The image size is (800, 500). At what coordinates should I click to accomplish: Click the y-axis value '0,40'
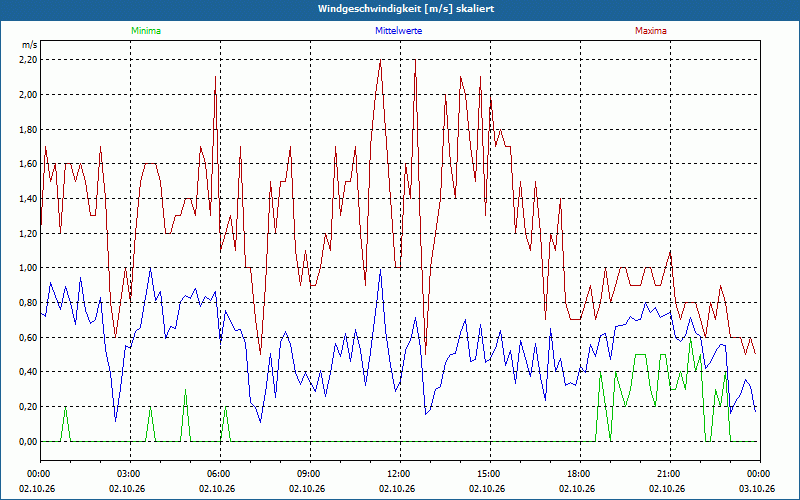[28, 372]
